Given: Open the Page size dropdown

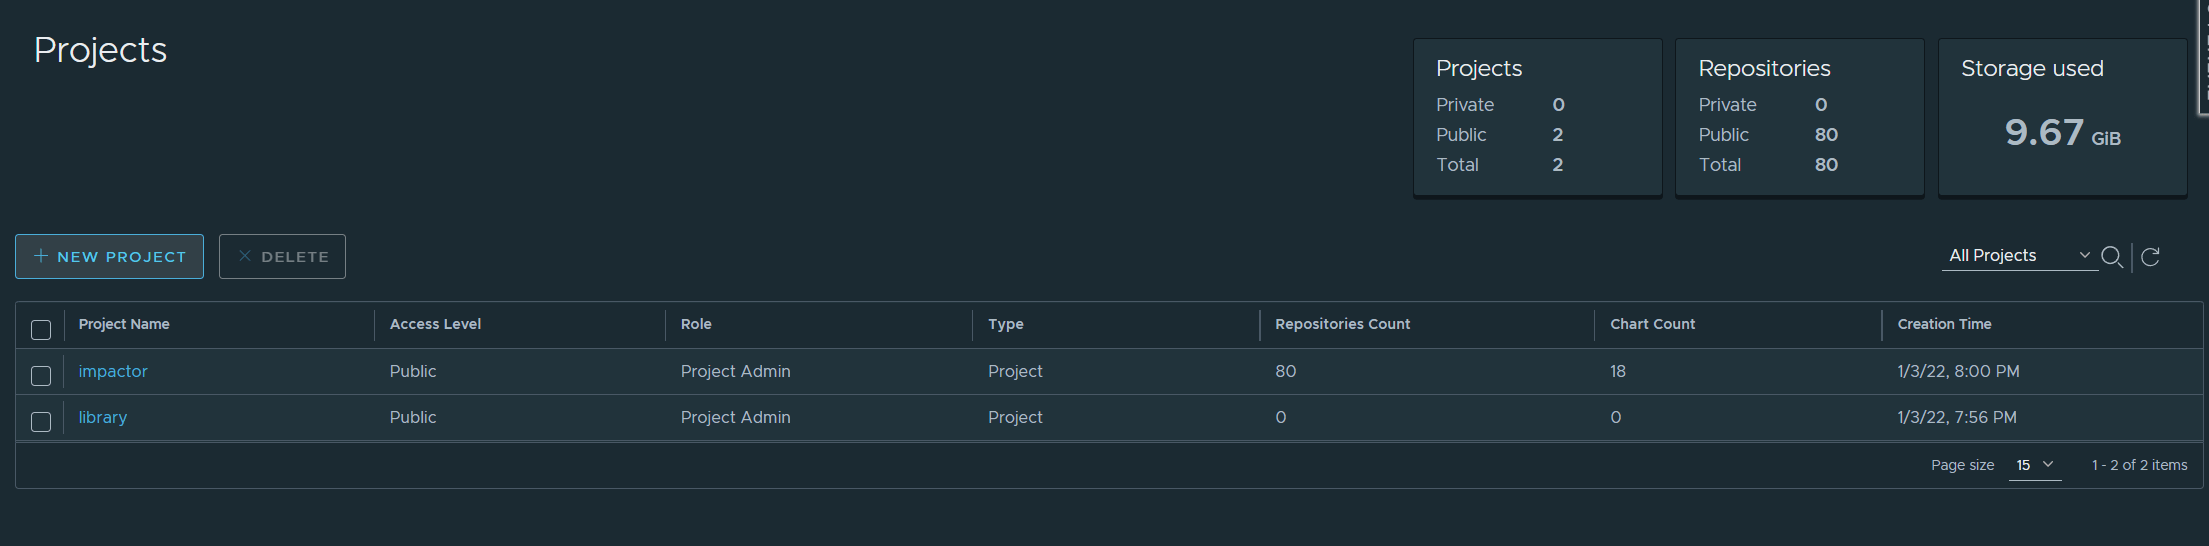Looking at the screenshot, I should [2035, 465].
